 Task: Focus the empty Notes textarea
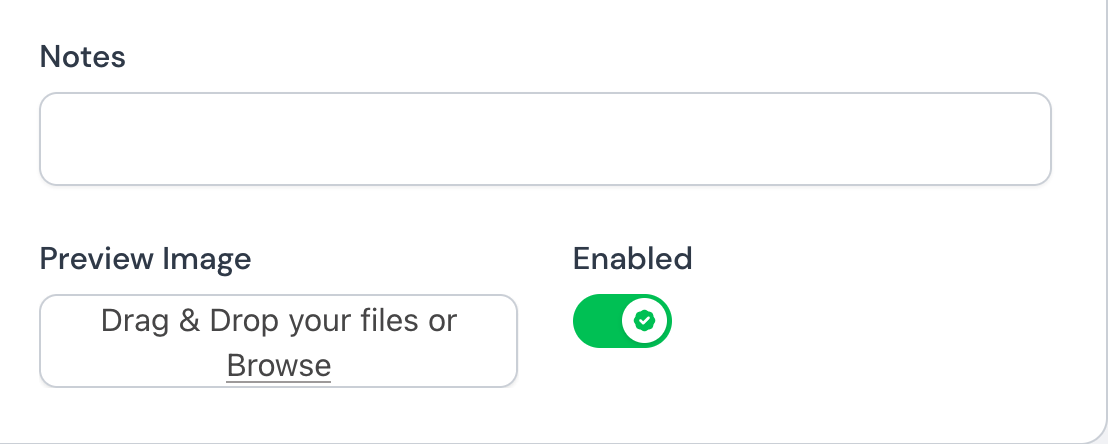[545, 139]
